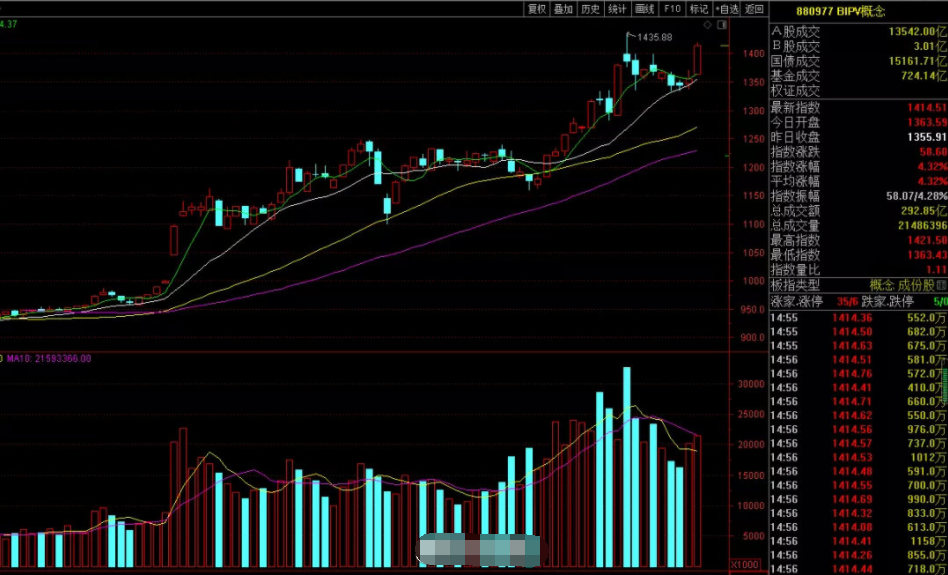Select the tick row priced 1414.76
The image size is (948, 575).
[859, 374]
